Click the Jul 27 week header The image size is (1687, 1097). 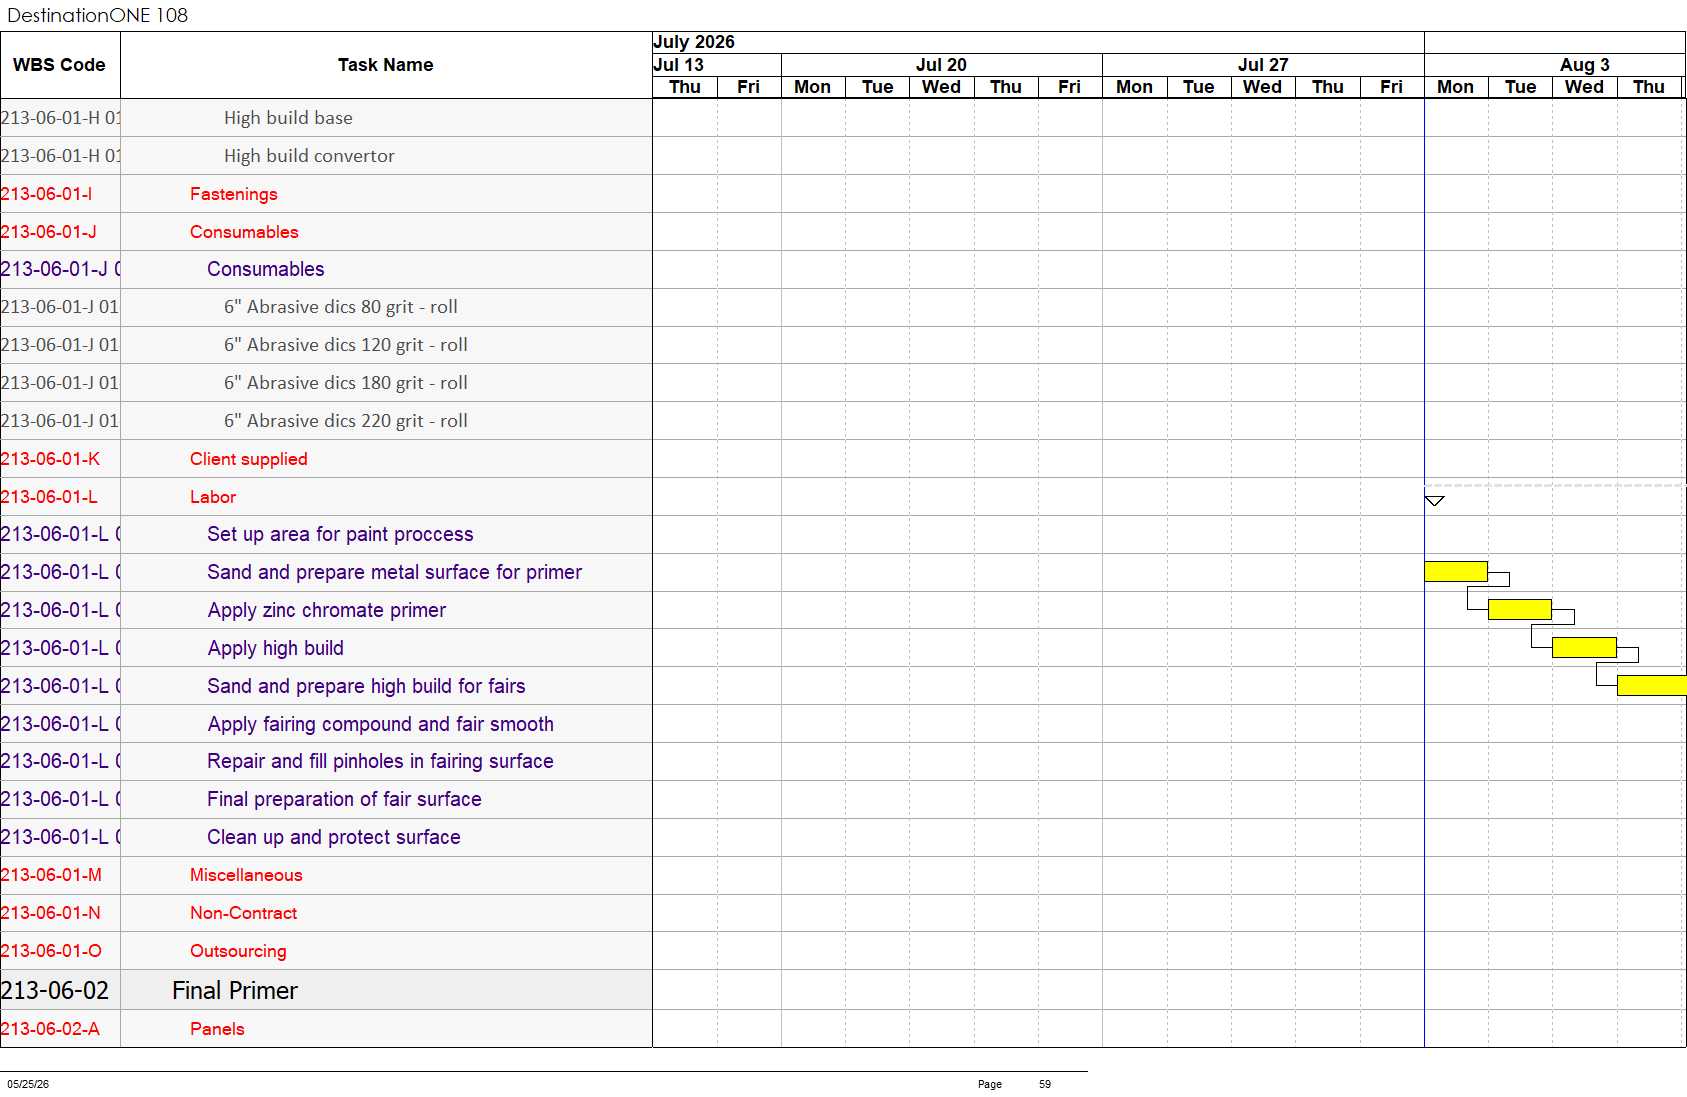tap(1263, 64)
